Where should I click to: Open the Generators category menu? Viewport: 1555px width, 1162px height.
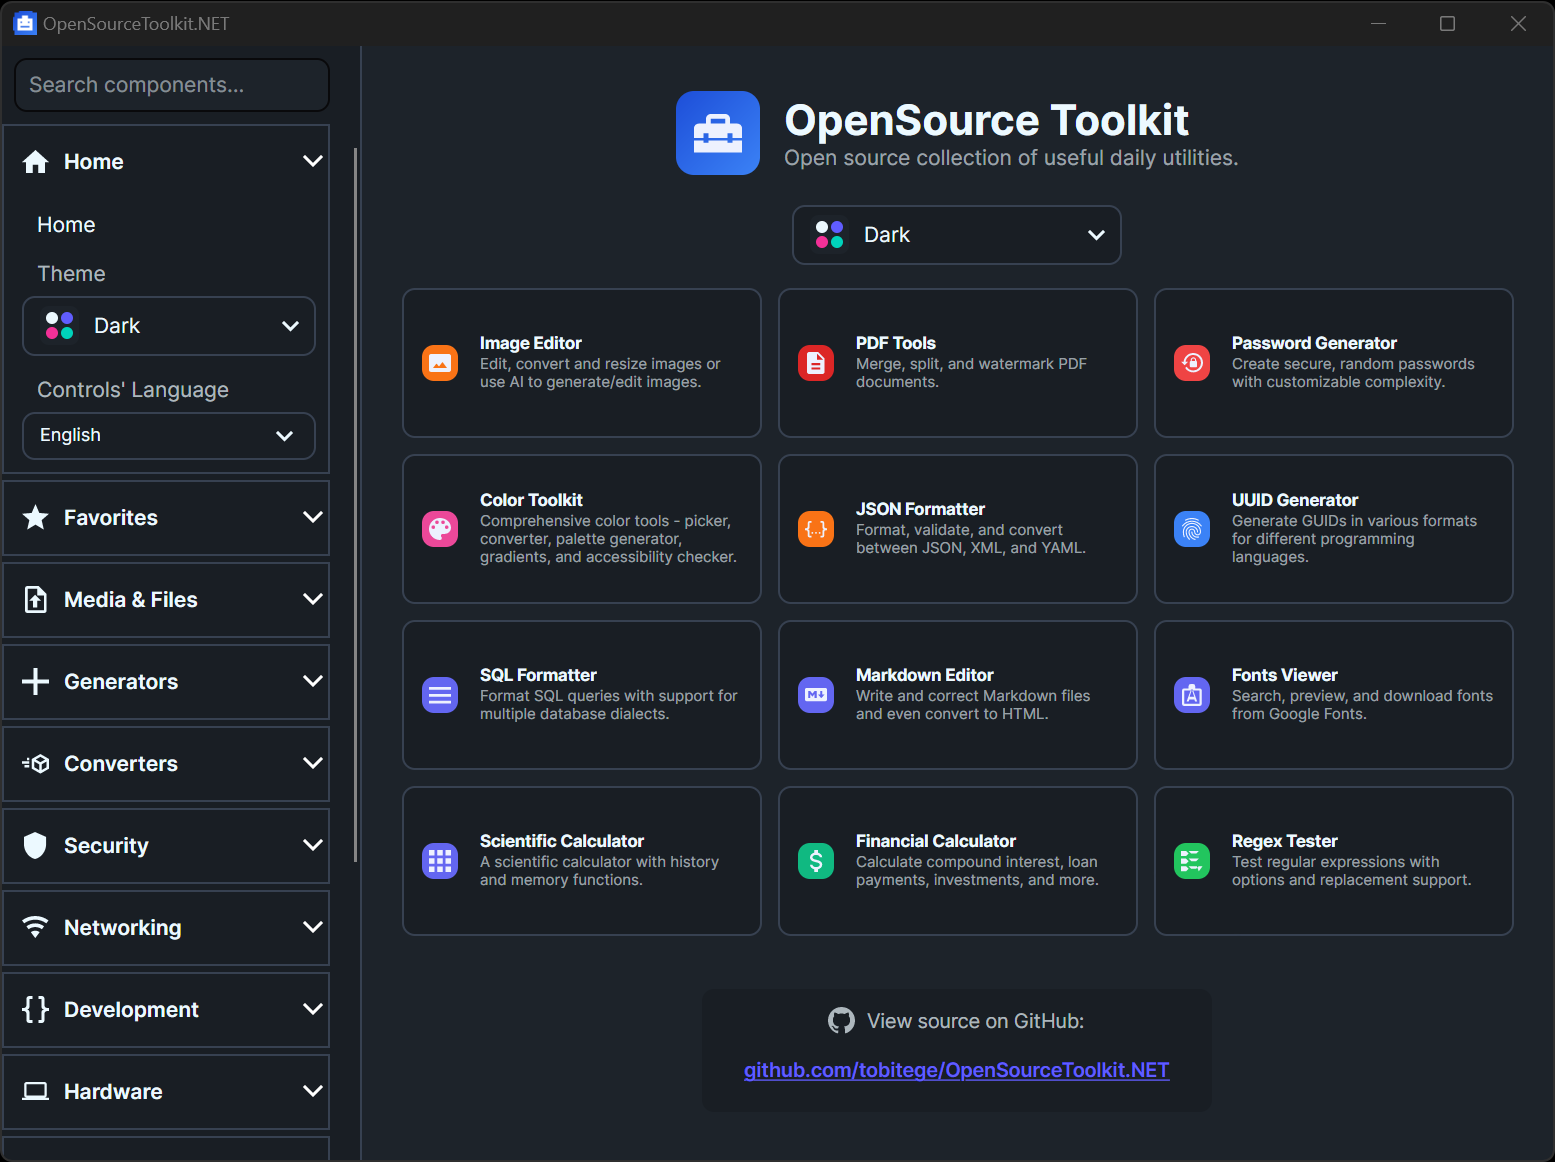(166, 681)
